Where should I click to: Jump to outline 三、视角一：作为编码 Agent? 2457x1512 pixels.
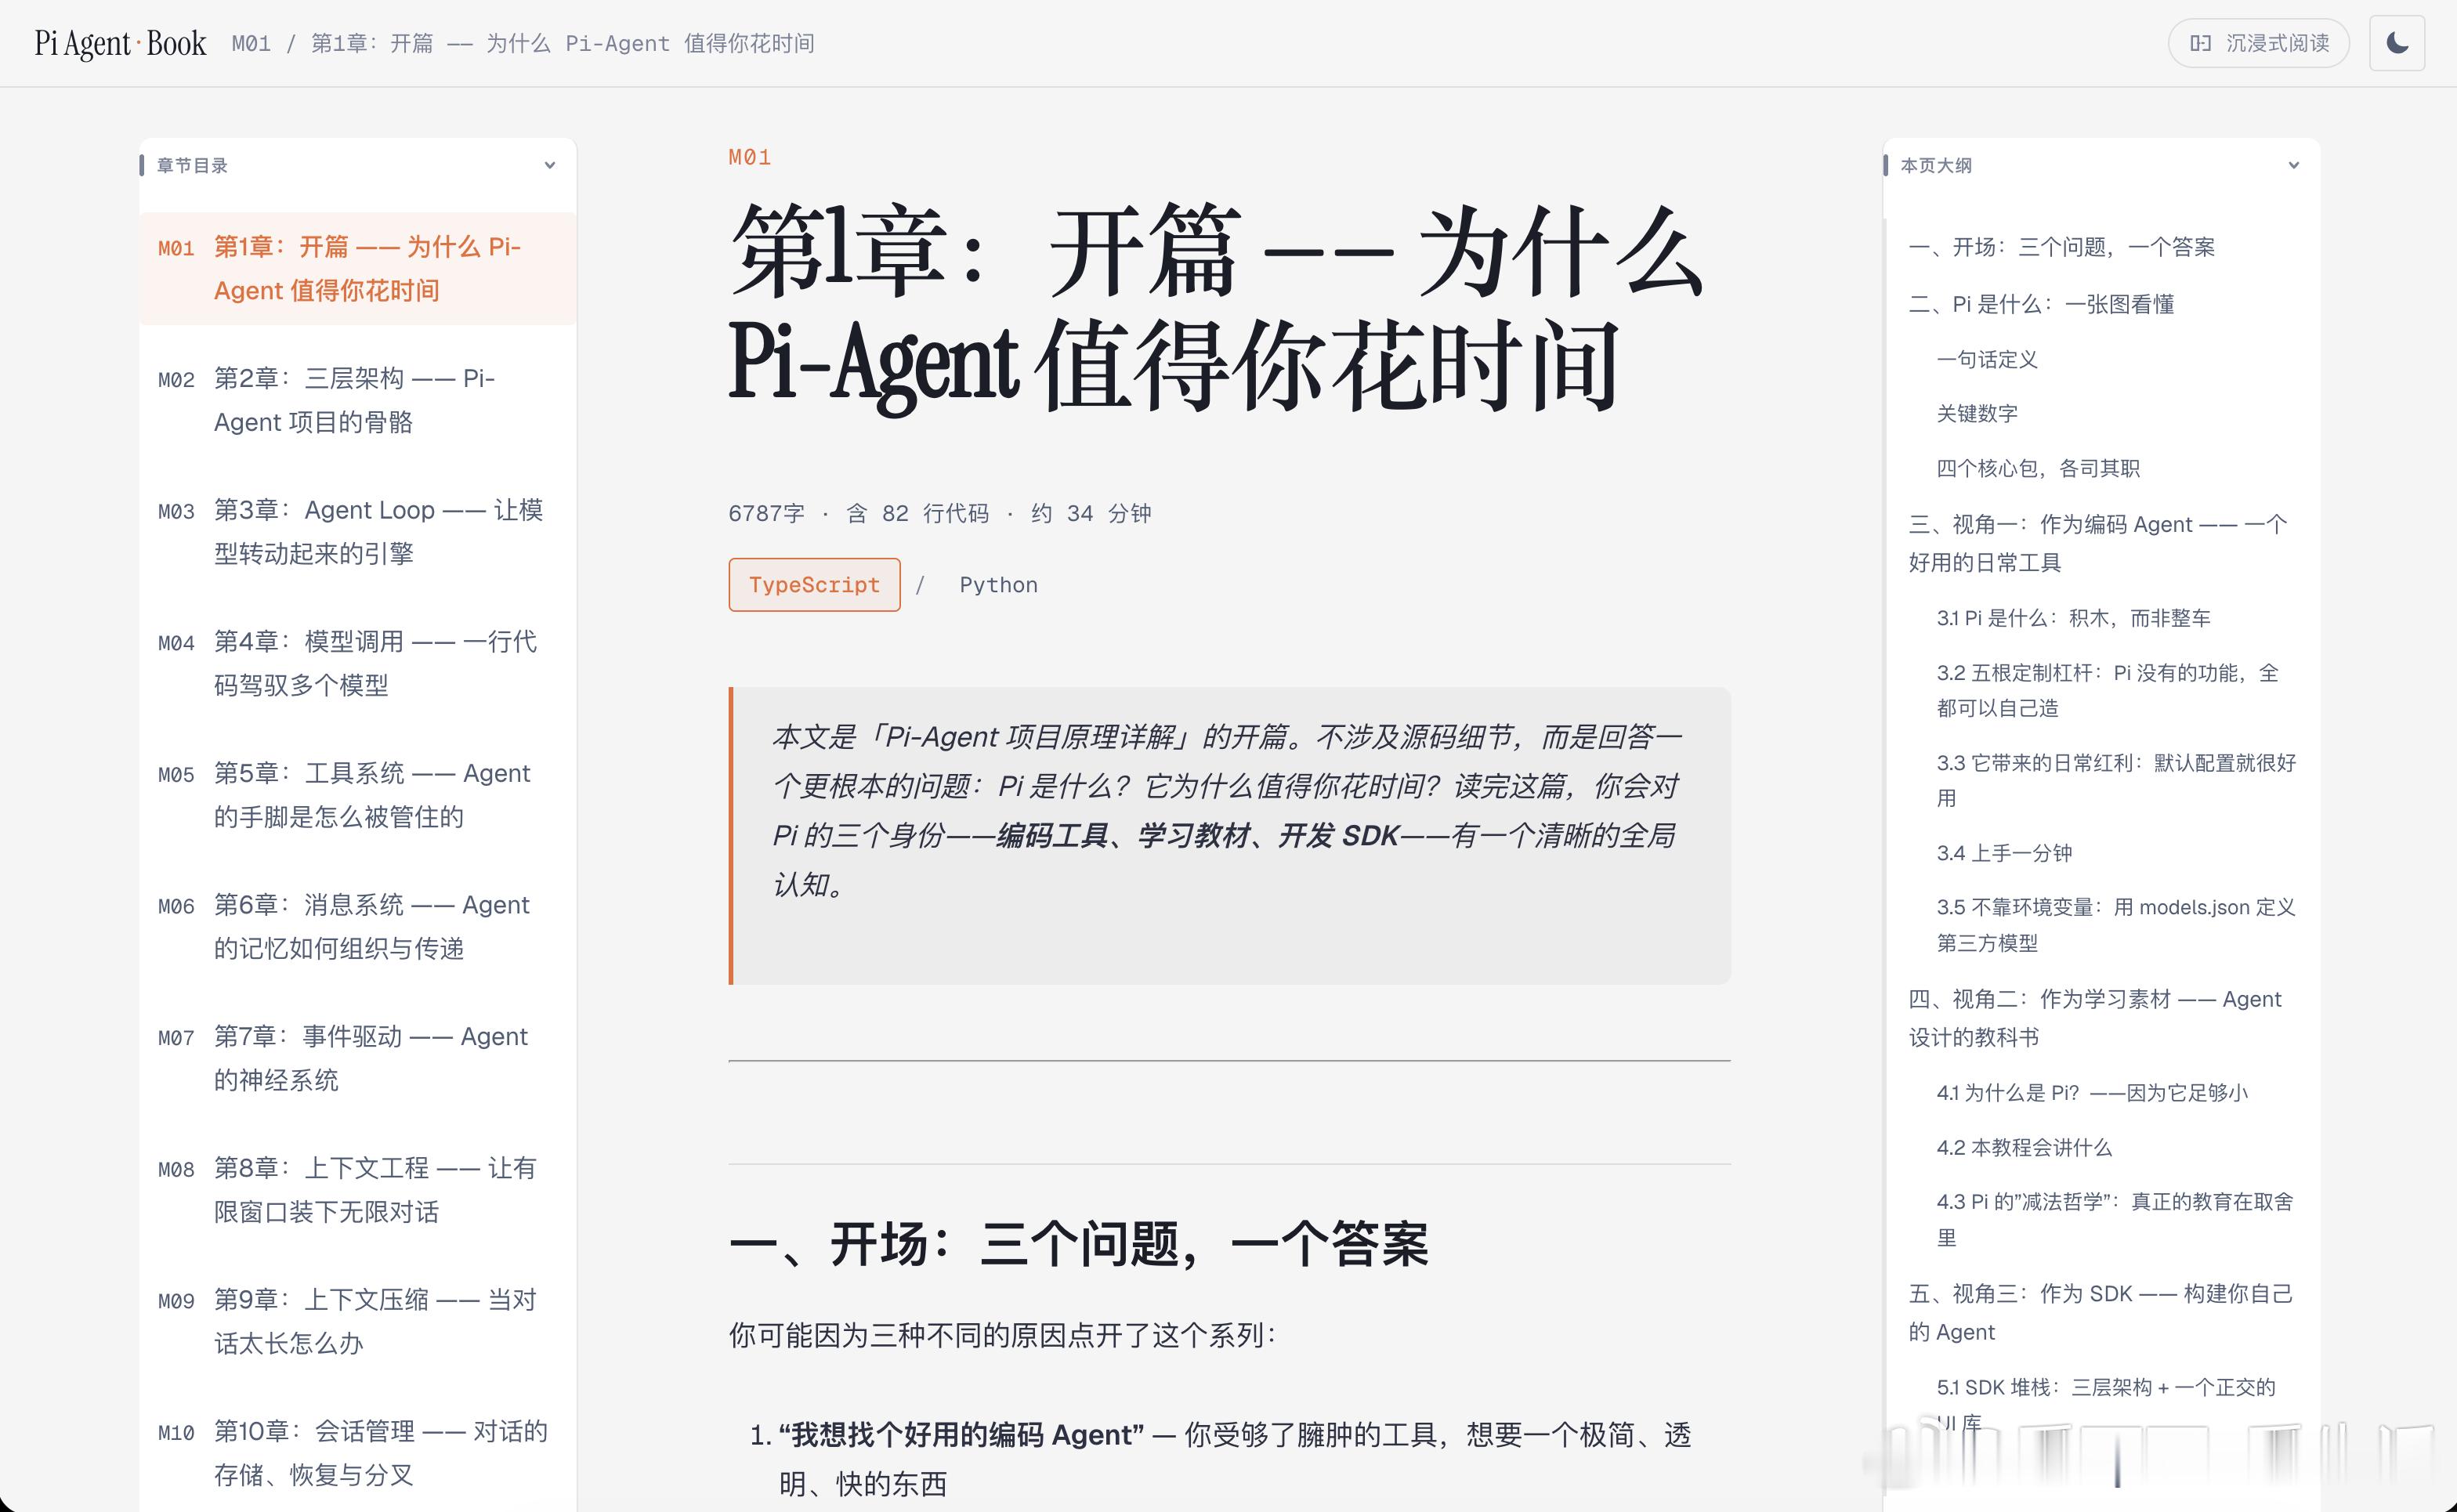pos(2097,543)
